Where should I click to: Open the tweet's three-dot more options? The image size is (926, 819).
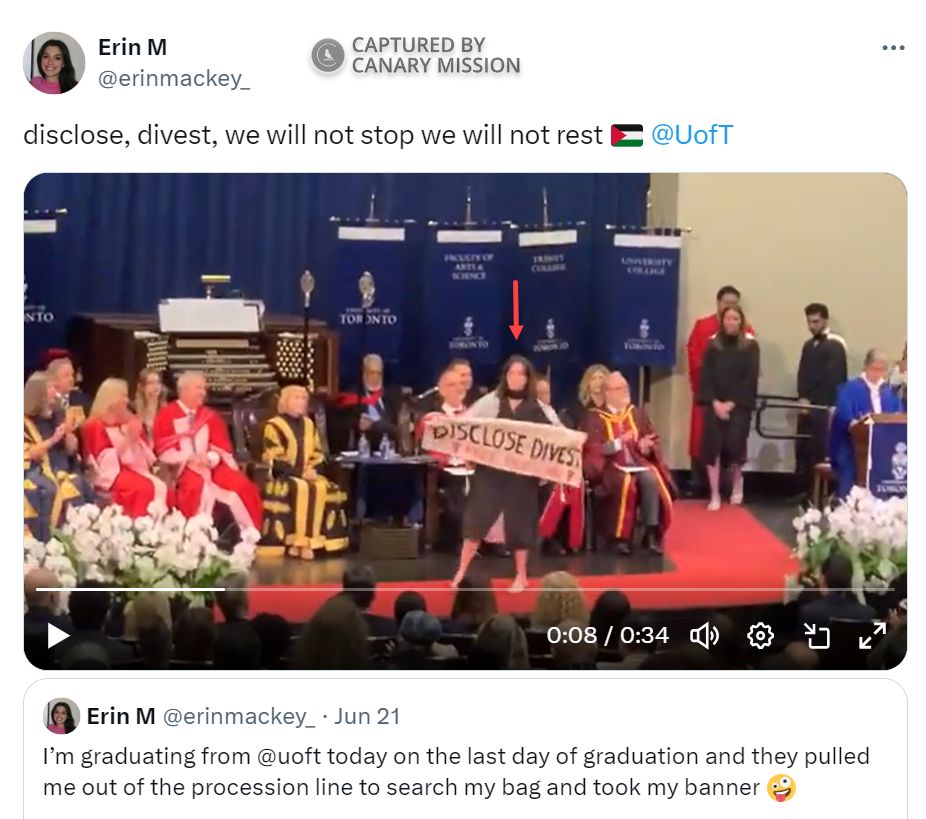pyautogui.click(x=893, y=48)
